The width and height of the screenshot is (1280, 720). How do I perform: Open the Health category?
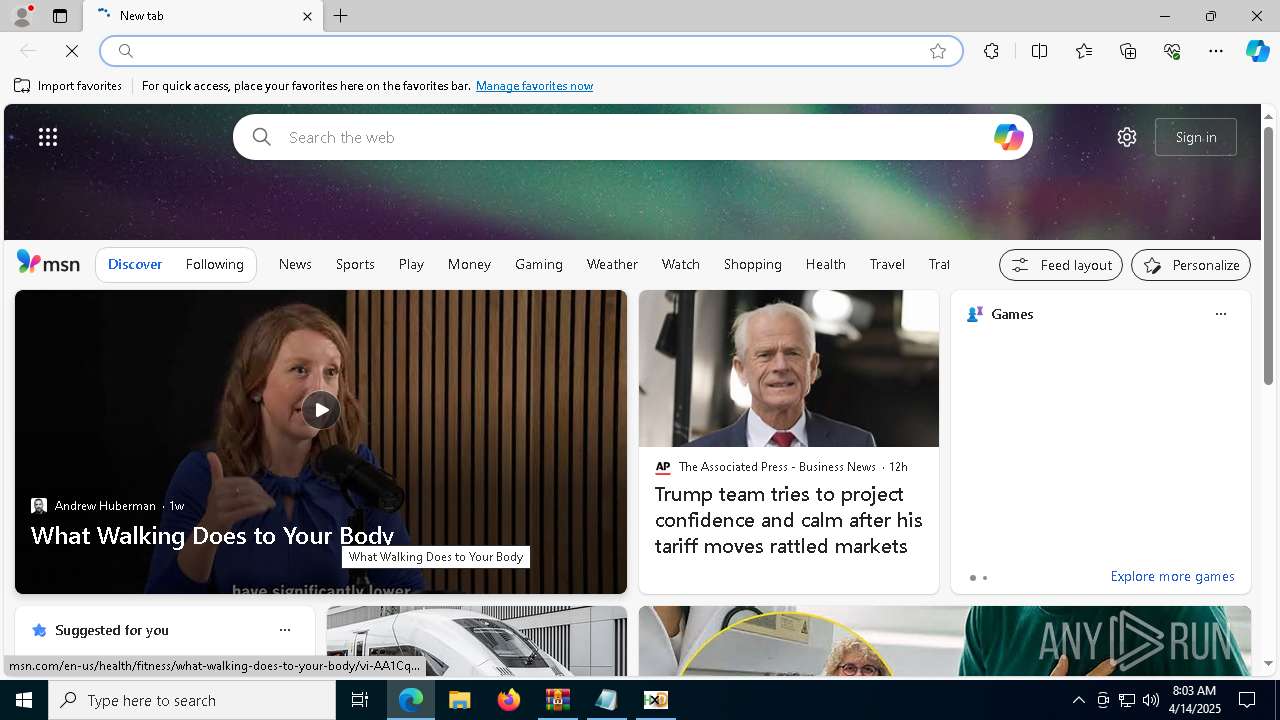(x=825, y=264)
